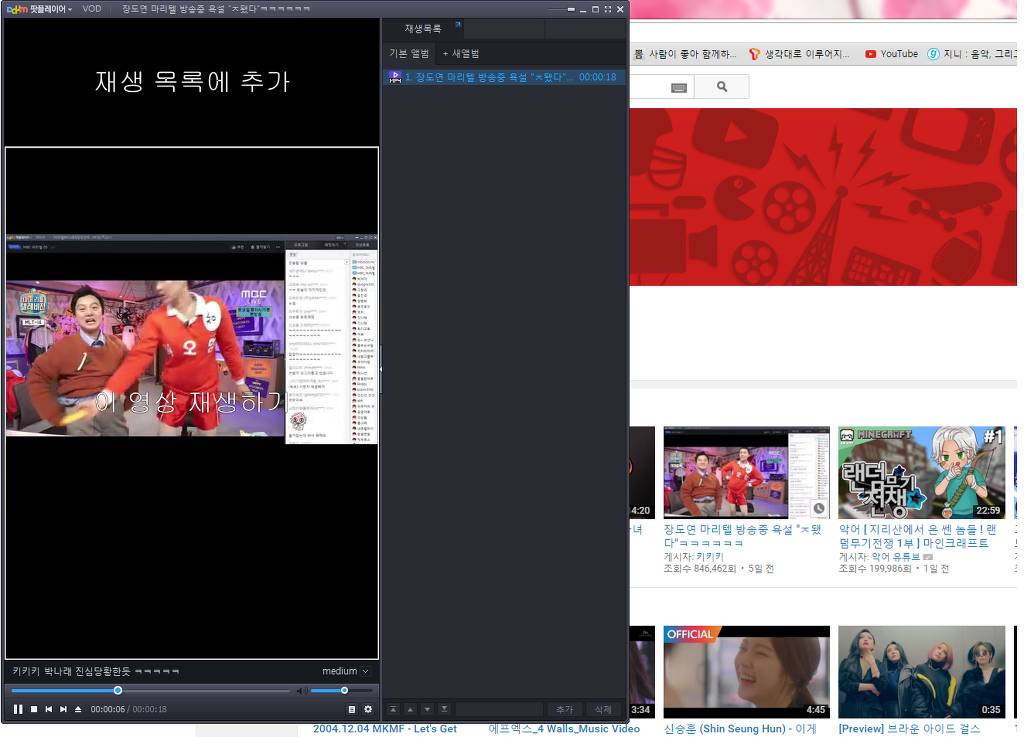Click the video seek progress bar
This screenshot has height=737, width=1024.
tap(200, 690)
